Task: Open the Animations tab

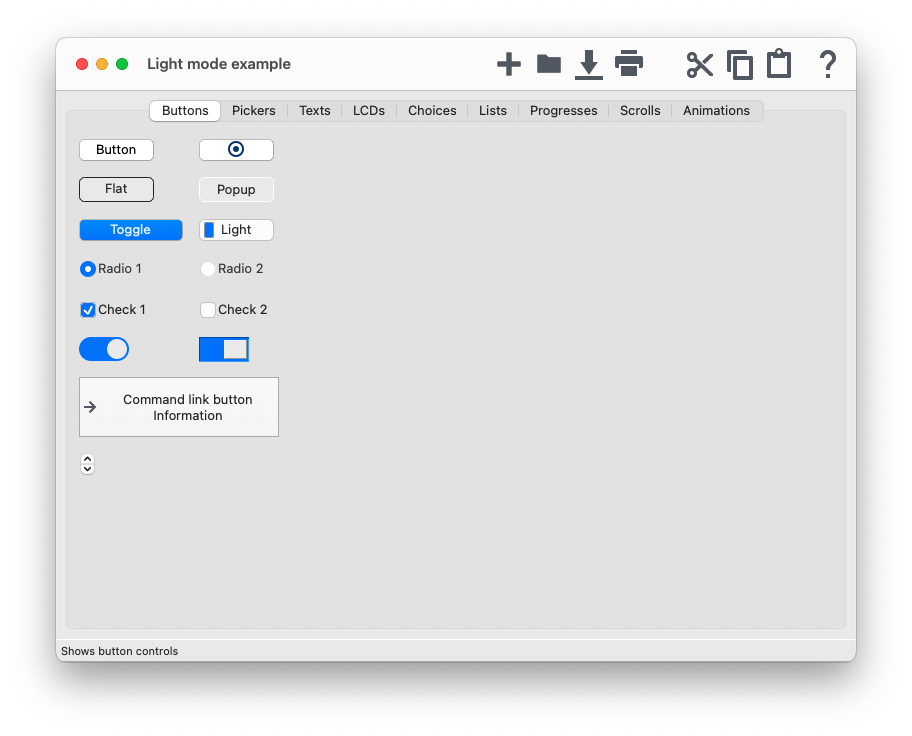Action: pos(716,111)
